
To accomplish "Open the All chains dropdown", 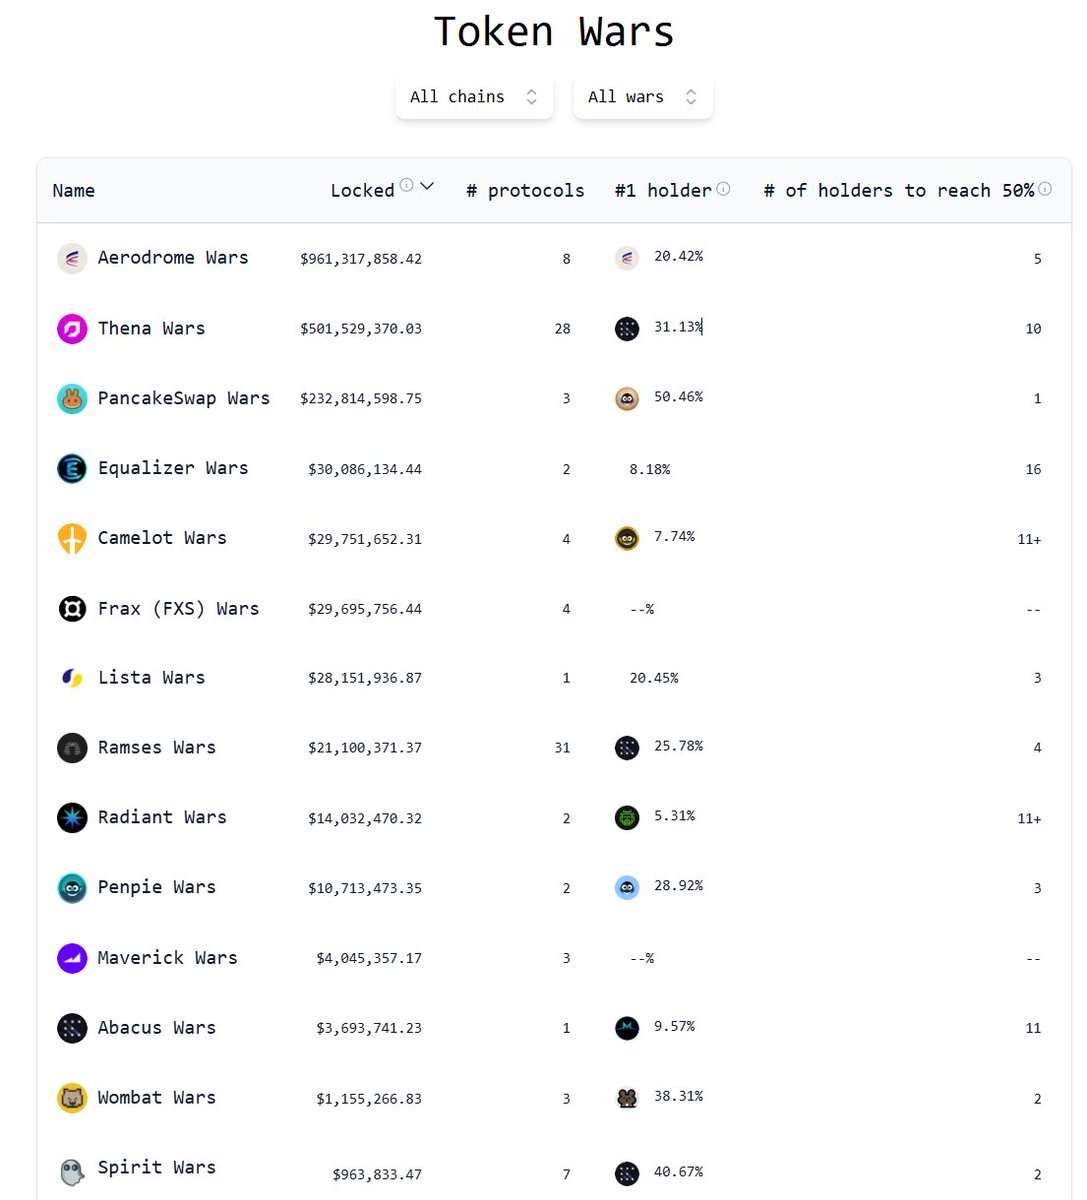I will (473, 96).
